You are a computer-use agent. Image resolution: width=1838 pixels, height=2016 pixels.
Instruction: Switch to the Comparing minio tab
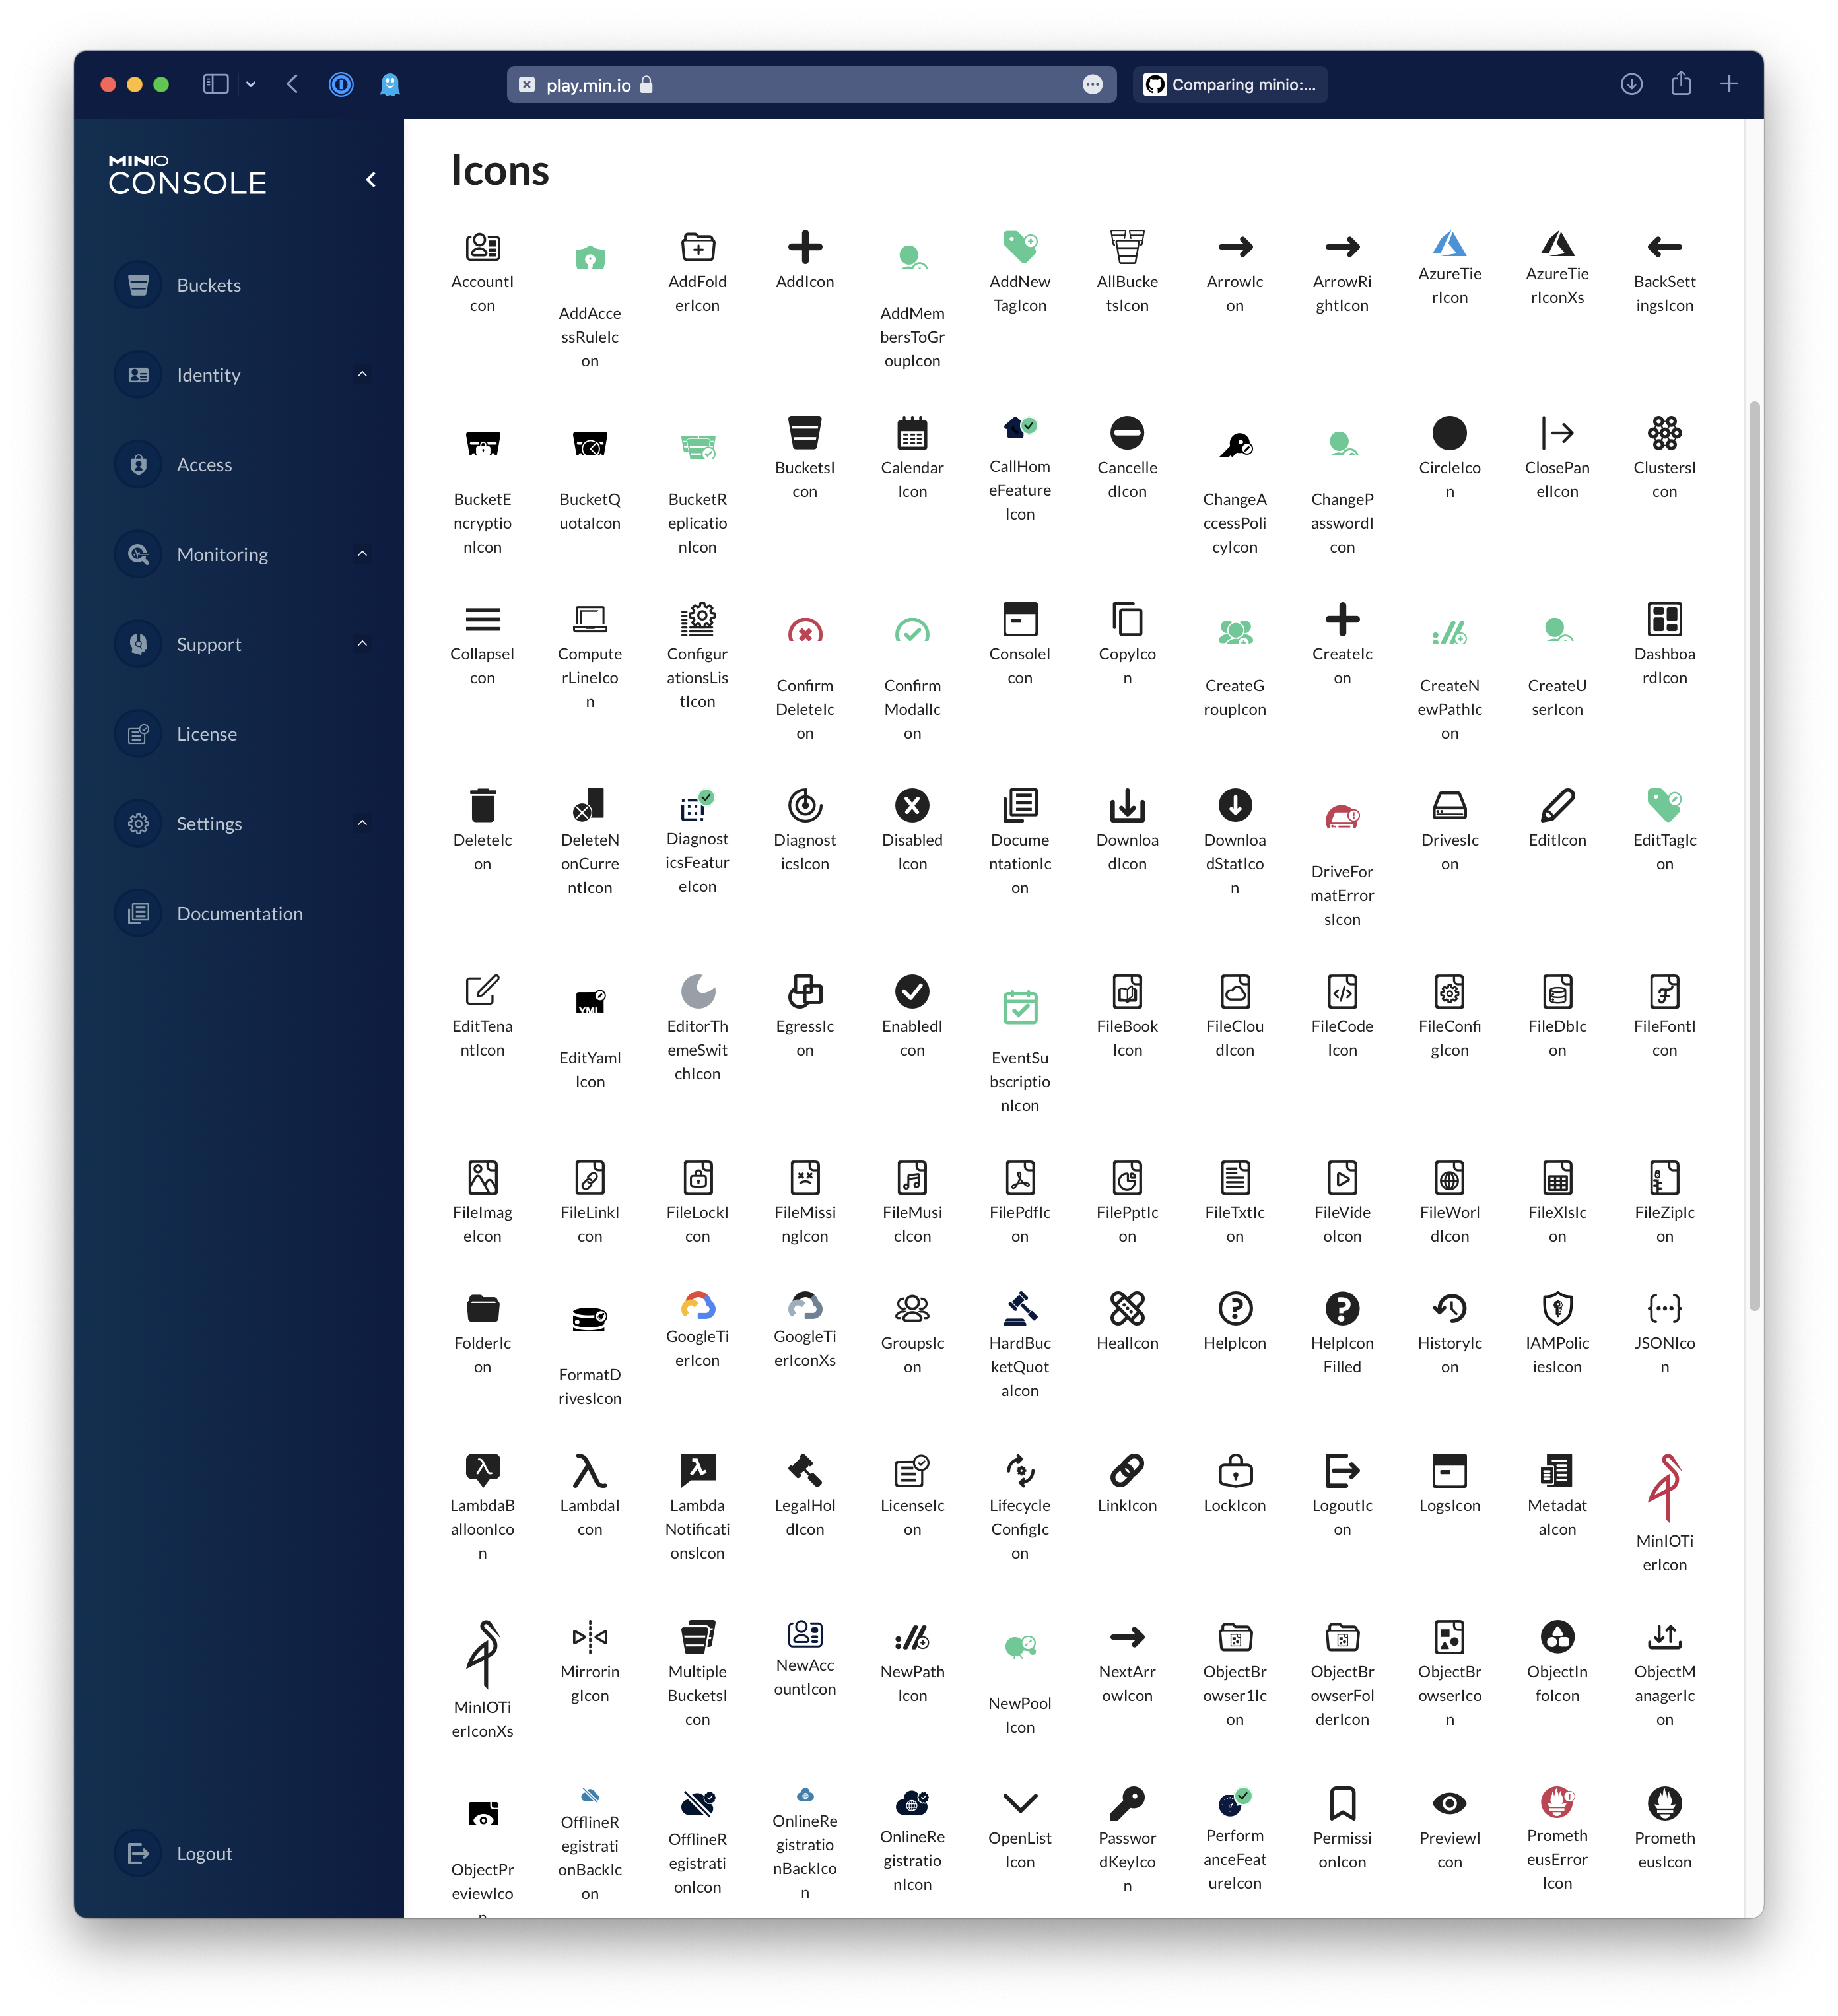click(x=1230, y=85)
